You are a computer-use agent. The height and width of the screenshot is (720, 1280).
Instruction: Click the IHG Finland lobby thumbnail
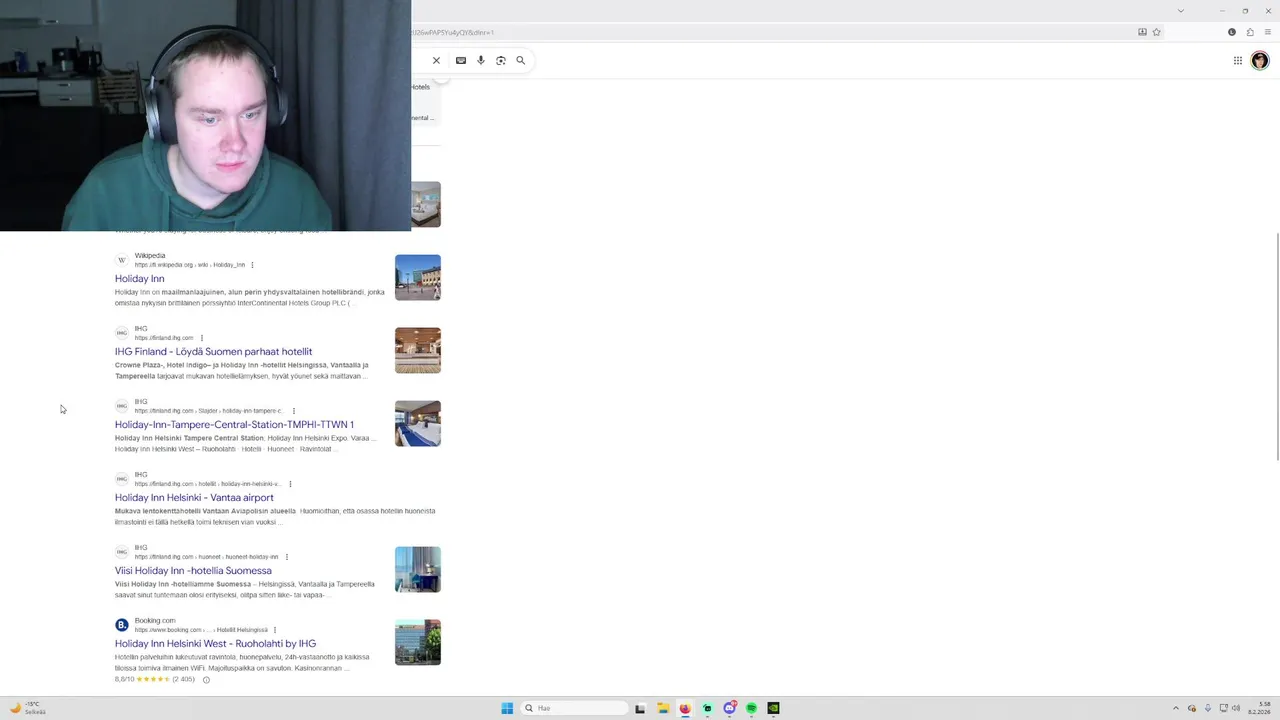[x=418, y=351]
